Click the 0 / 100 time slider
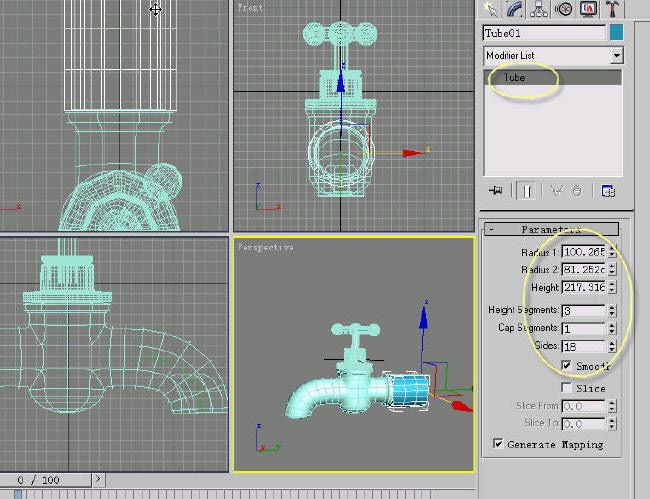Image resolution: width=650 pixels, height=499 pixels. (x=46, y=480)
